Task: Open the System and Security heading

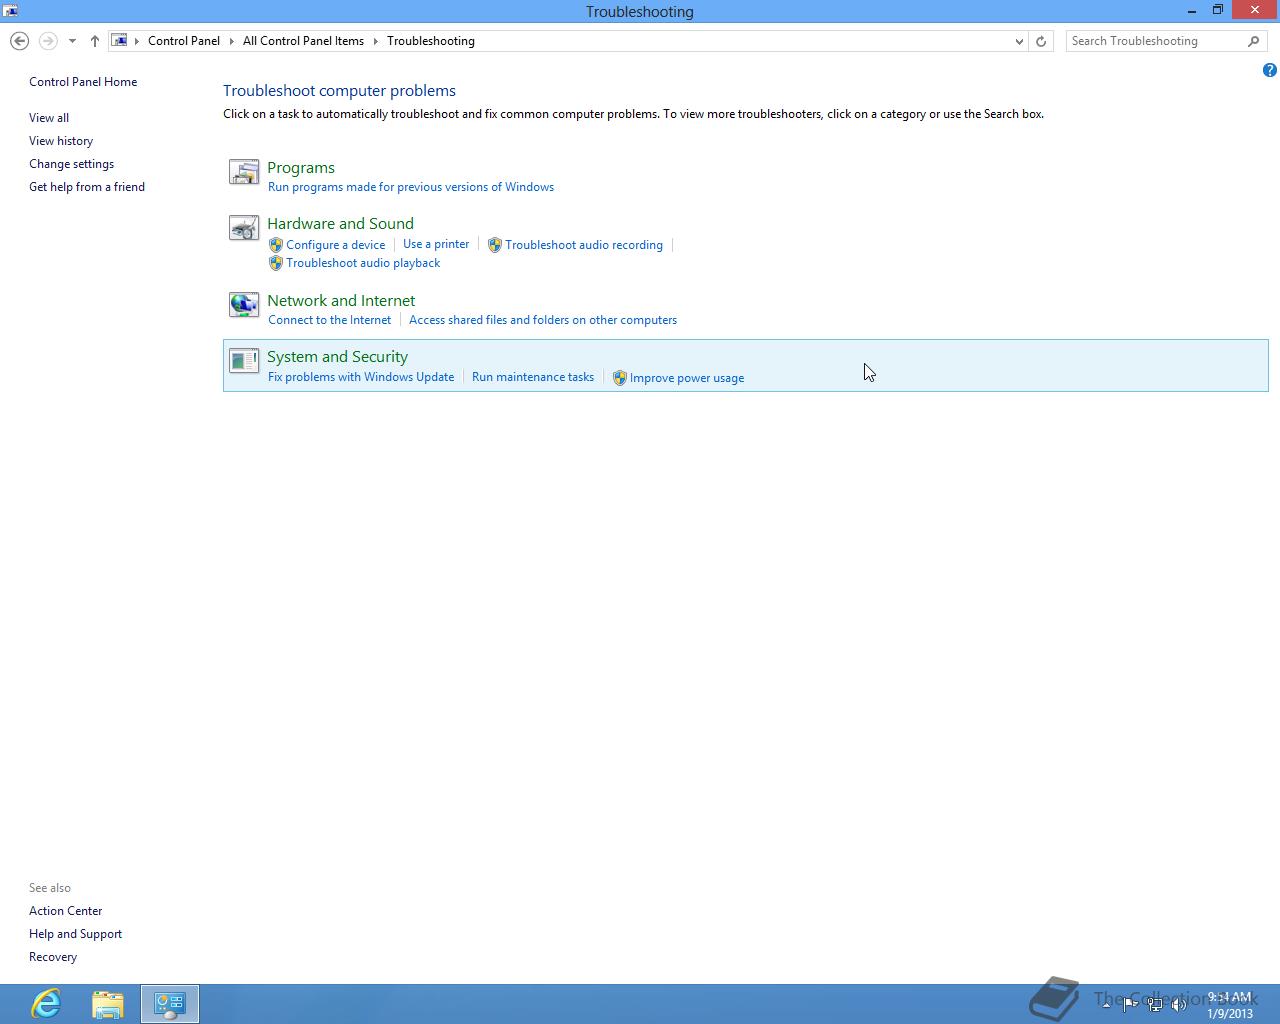Action: click(x=337, y=357)
